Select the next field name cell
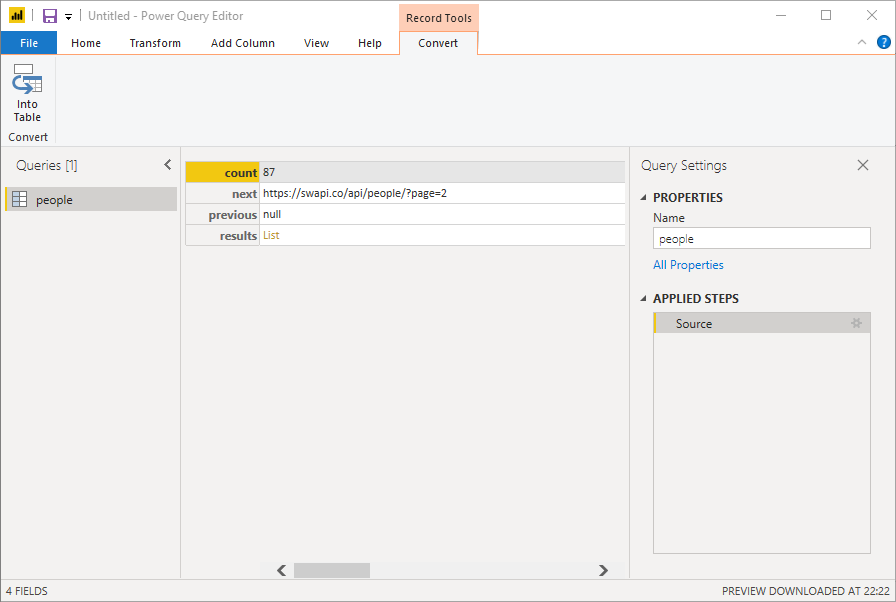Screen dimensions: 896x602 222,194
